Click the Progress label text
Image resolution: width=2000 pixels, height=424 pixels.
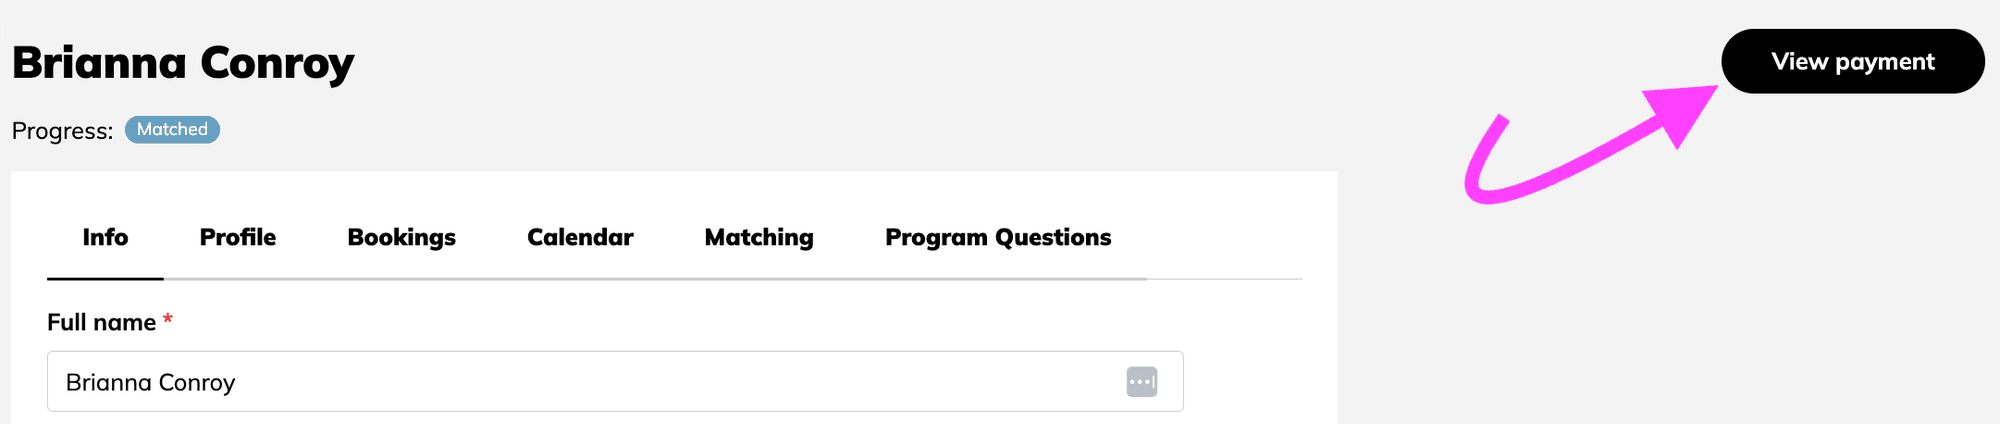[x=62, y=131]
